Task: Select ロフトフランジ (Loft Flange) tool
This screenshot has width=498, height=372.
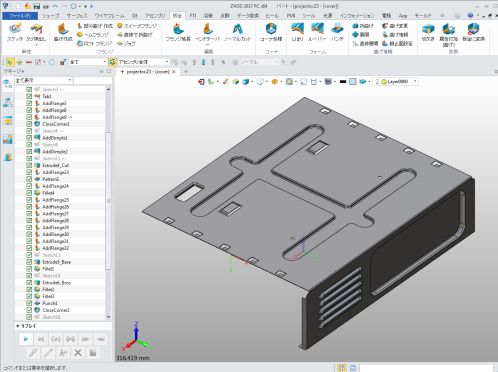Action: [94, 43]
